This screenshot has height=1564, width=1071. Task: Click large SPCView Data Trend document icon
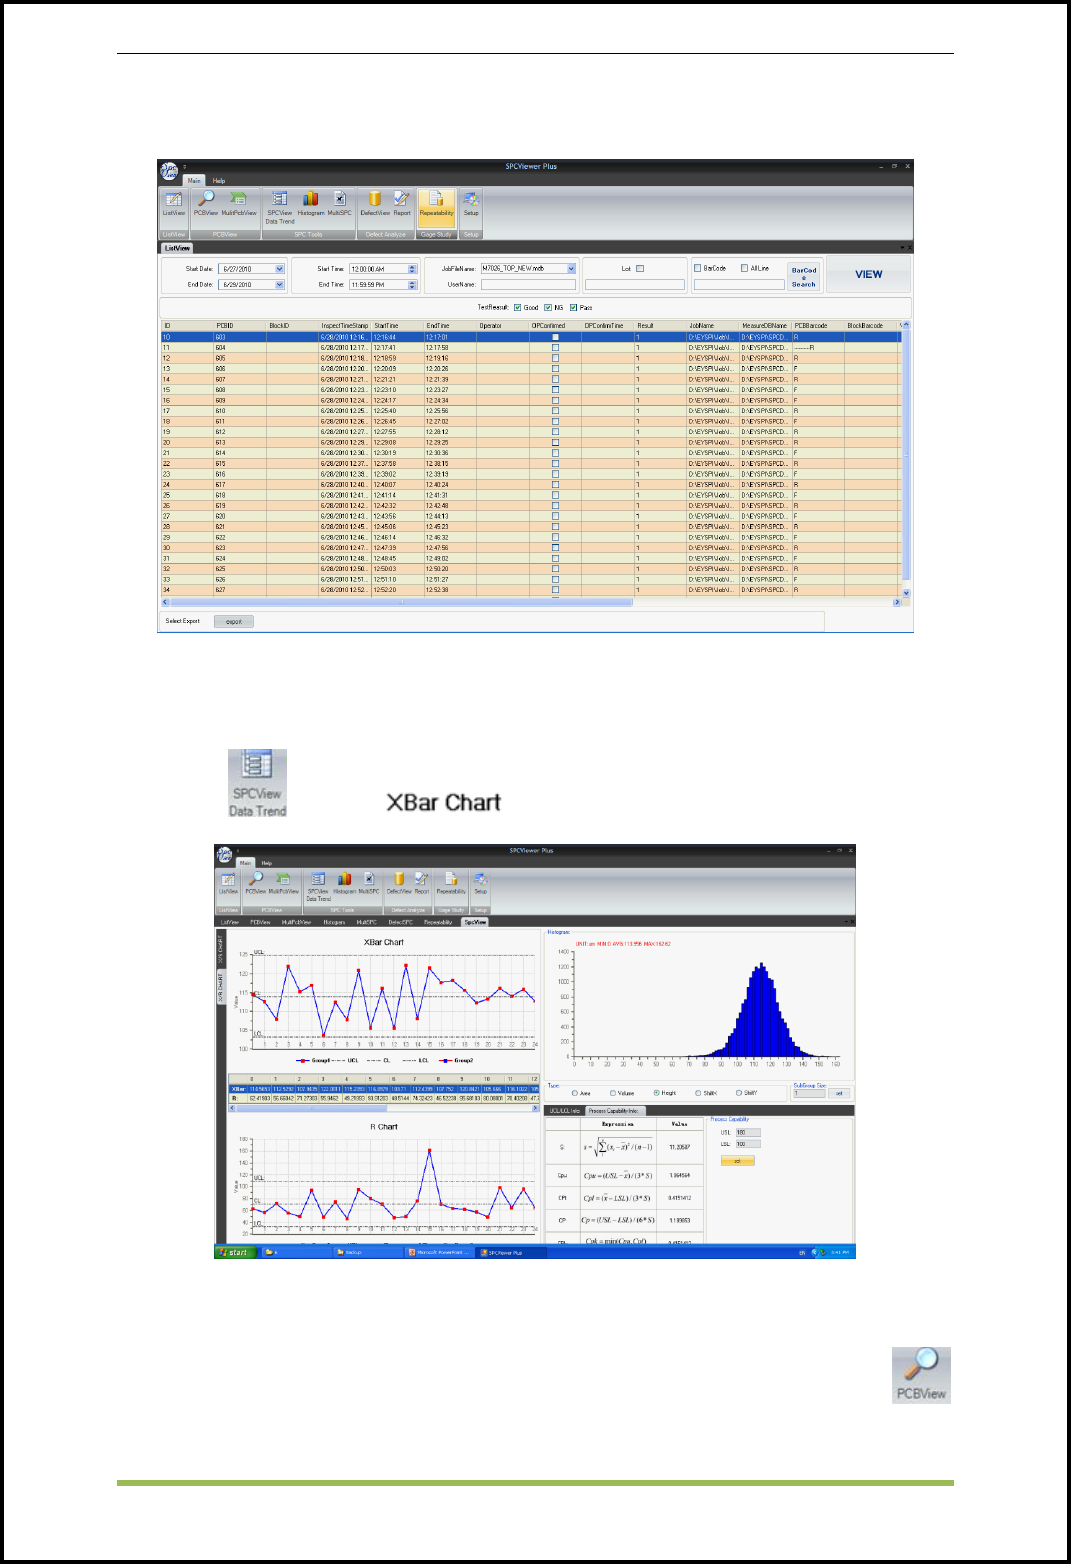point(258,783)
